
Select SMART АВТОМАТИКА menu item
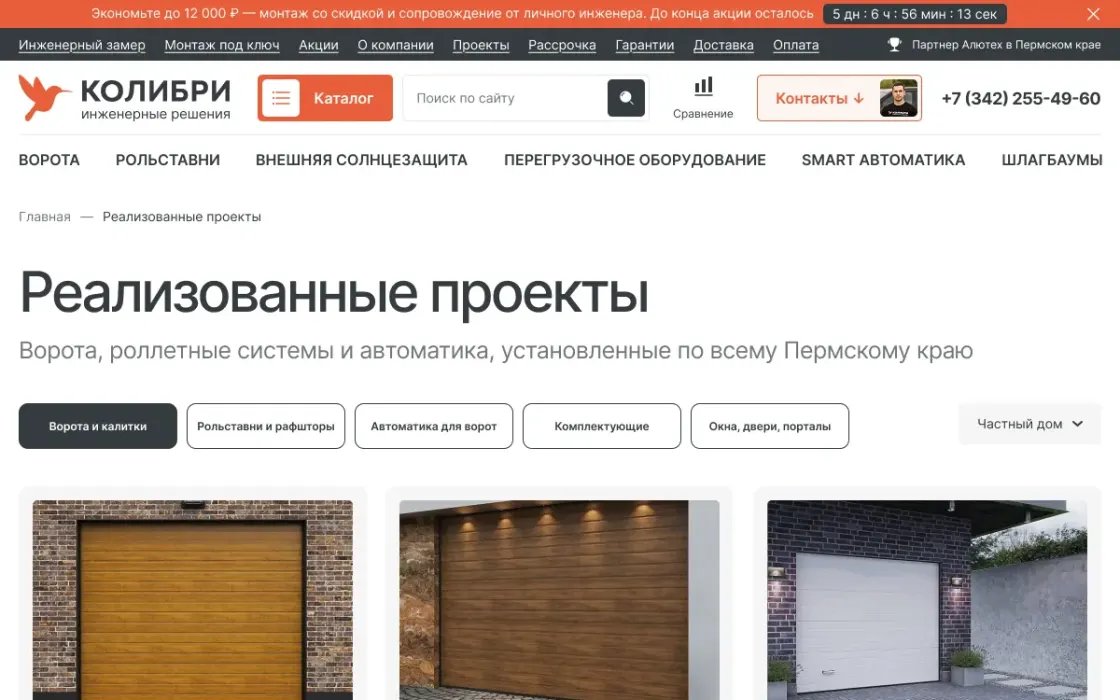coord(884,160)
